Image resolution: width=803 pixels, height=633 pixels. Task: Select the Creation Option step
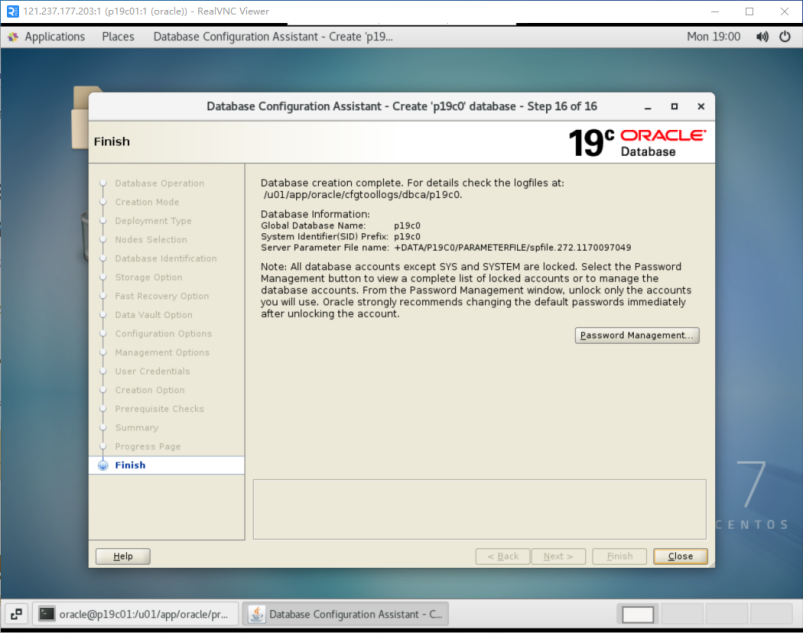click(150, 390)
